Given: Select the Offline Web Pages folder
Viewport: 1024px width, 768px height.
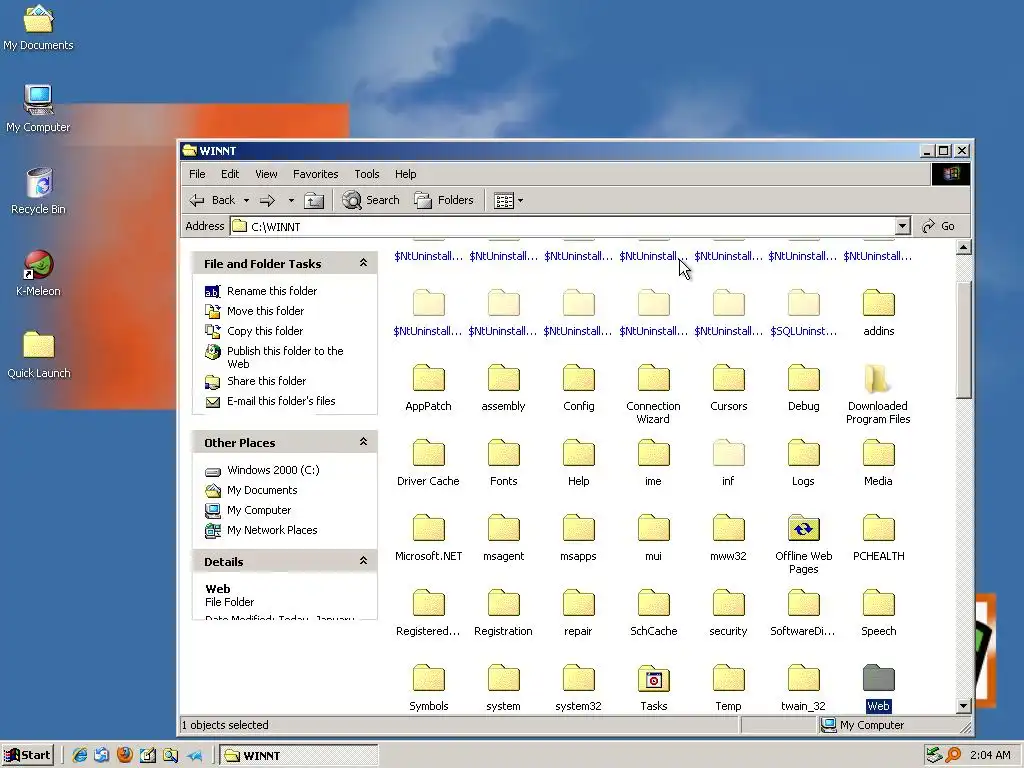Looking at the screenshot, I should [x=803, y=543].
